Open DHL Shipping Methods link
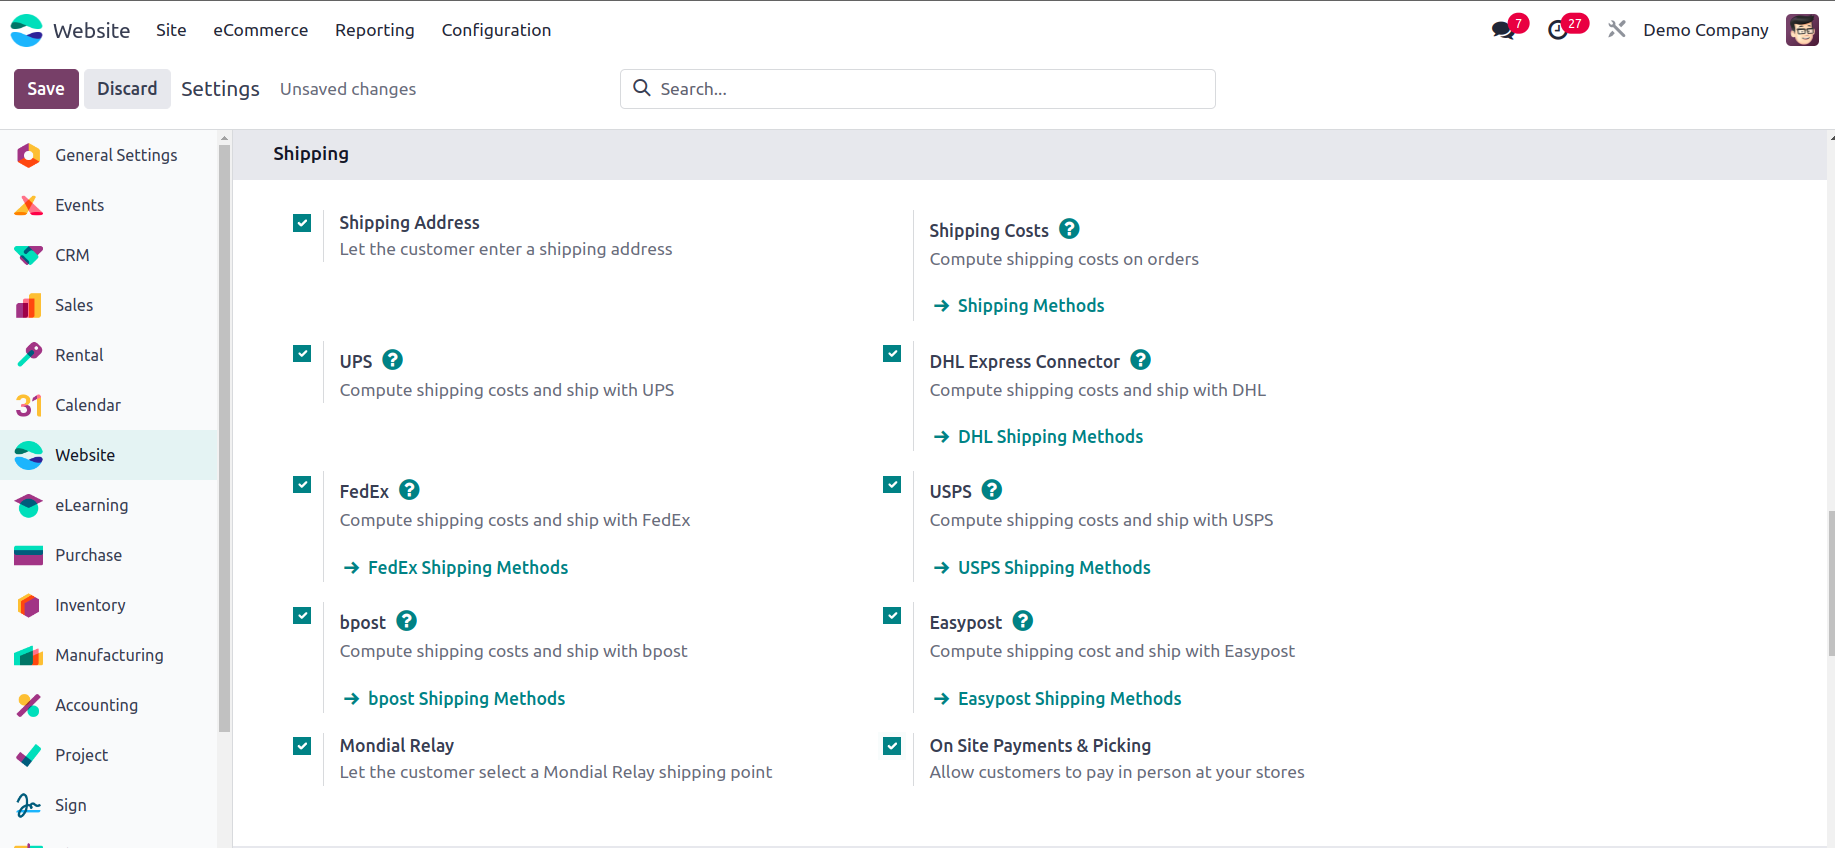The width and height of the screenshot is (1835, 848). (x=1050, y=437)
